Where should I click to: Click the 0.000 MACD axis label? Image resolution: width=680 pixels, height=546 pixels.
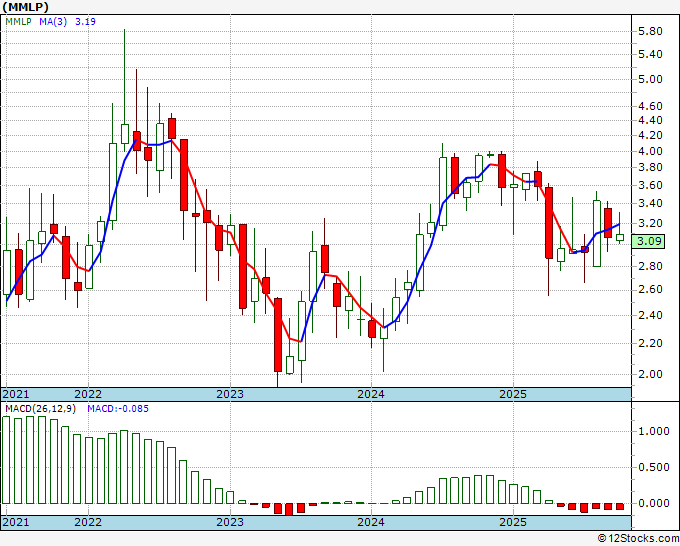pyautogui.click(x=652, y=504)
